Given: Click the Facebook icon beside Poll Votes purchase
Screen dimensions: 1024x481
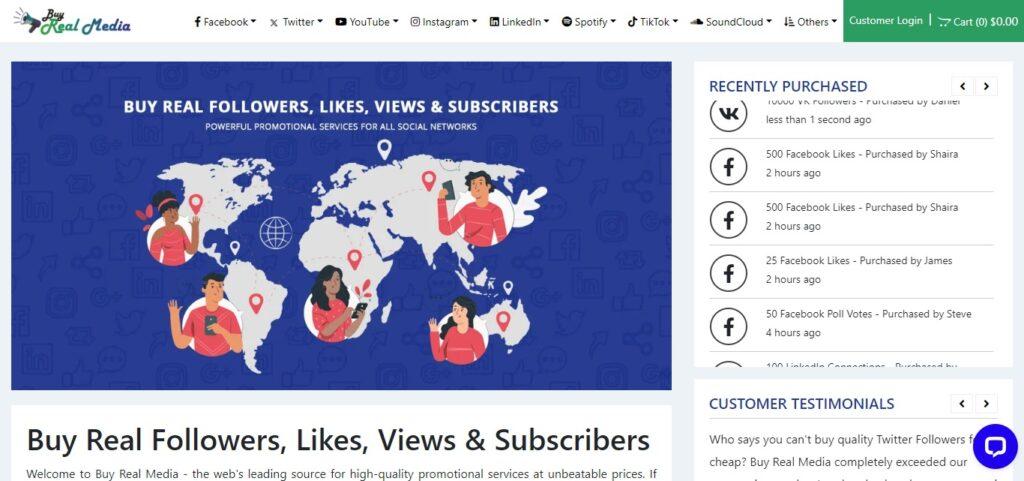Looking at the screenshot, I should pos(728,326).
